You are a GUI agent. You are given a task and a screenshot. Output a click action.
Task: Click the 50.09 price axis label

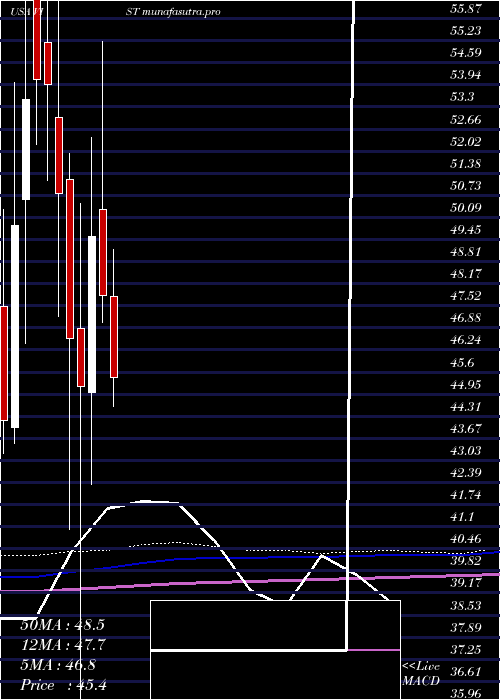[466, 208]
